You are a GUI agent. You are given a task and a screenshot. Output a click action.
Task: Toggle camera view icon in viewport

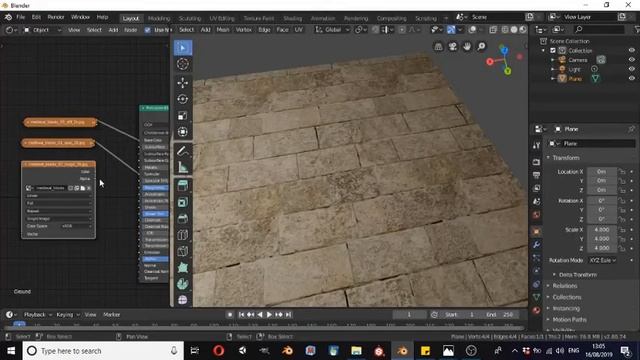[x=453, y=47]
